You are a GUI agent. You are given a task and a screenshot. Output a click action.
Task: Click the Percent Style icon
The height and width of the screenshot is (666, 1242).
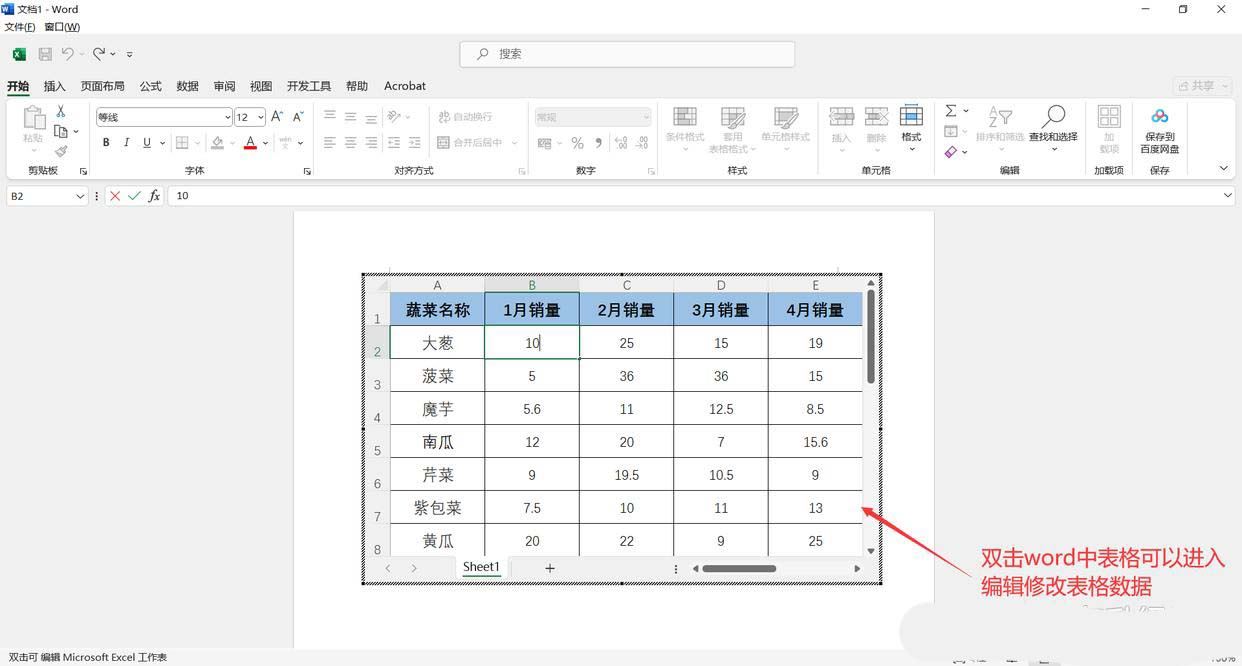(x=577, y=143)
